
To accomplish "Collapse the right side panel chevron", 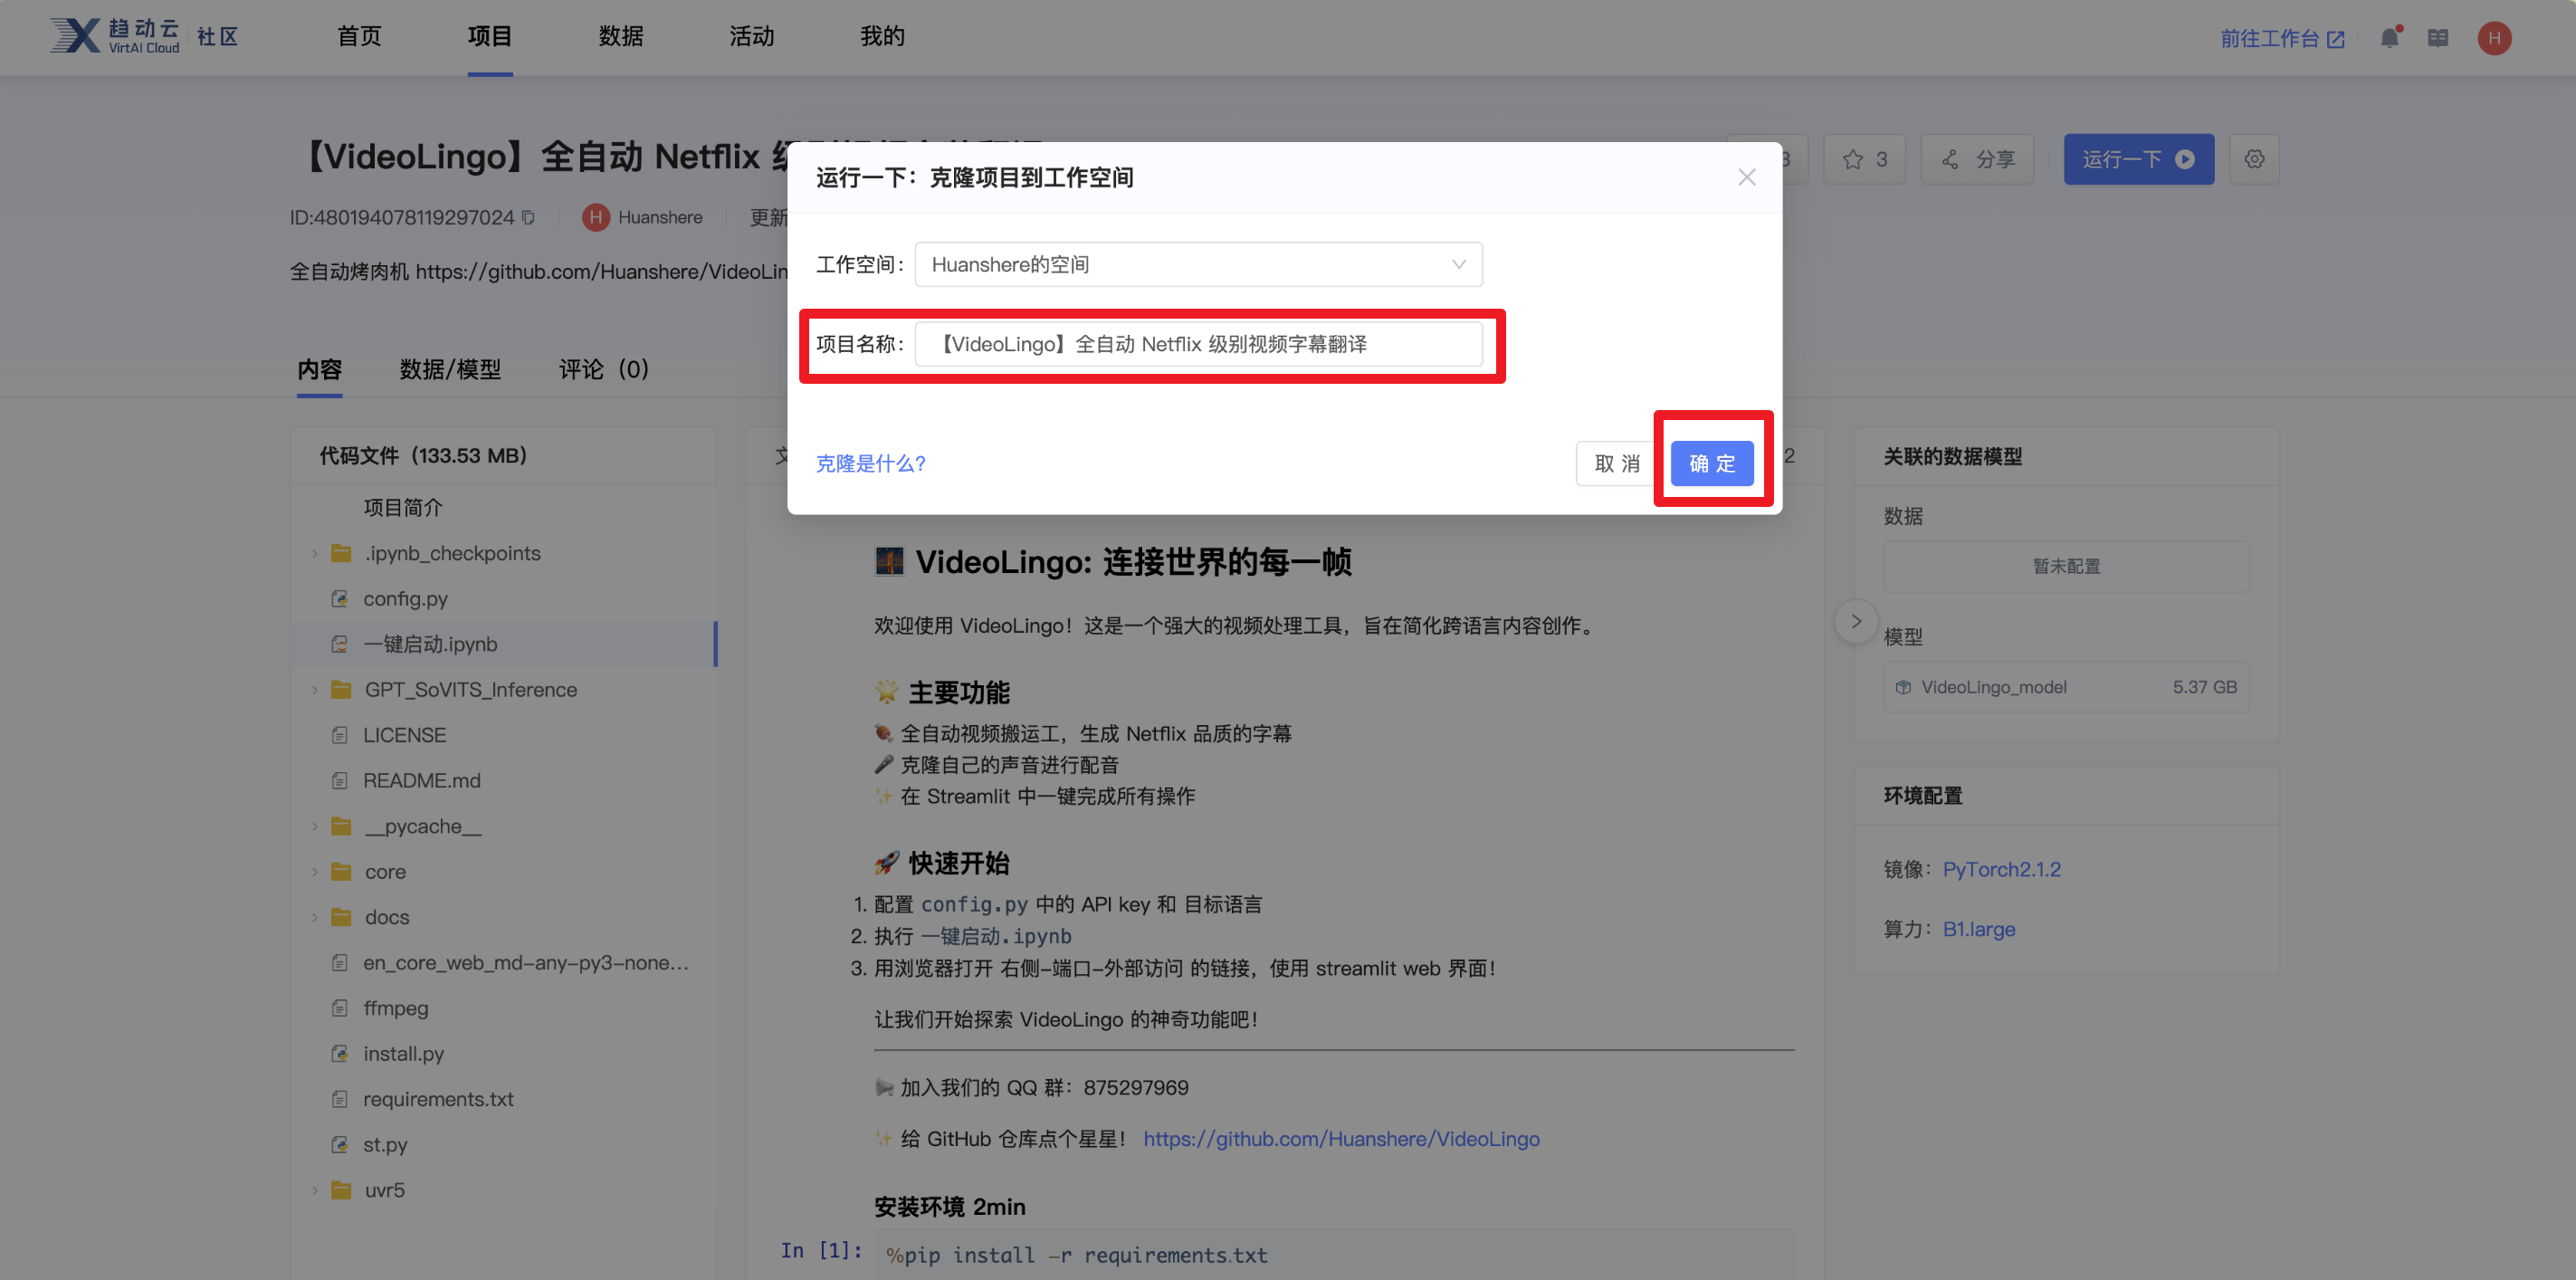I will click(1855, 621).
